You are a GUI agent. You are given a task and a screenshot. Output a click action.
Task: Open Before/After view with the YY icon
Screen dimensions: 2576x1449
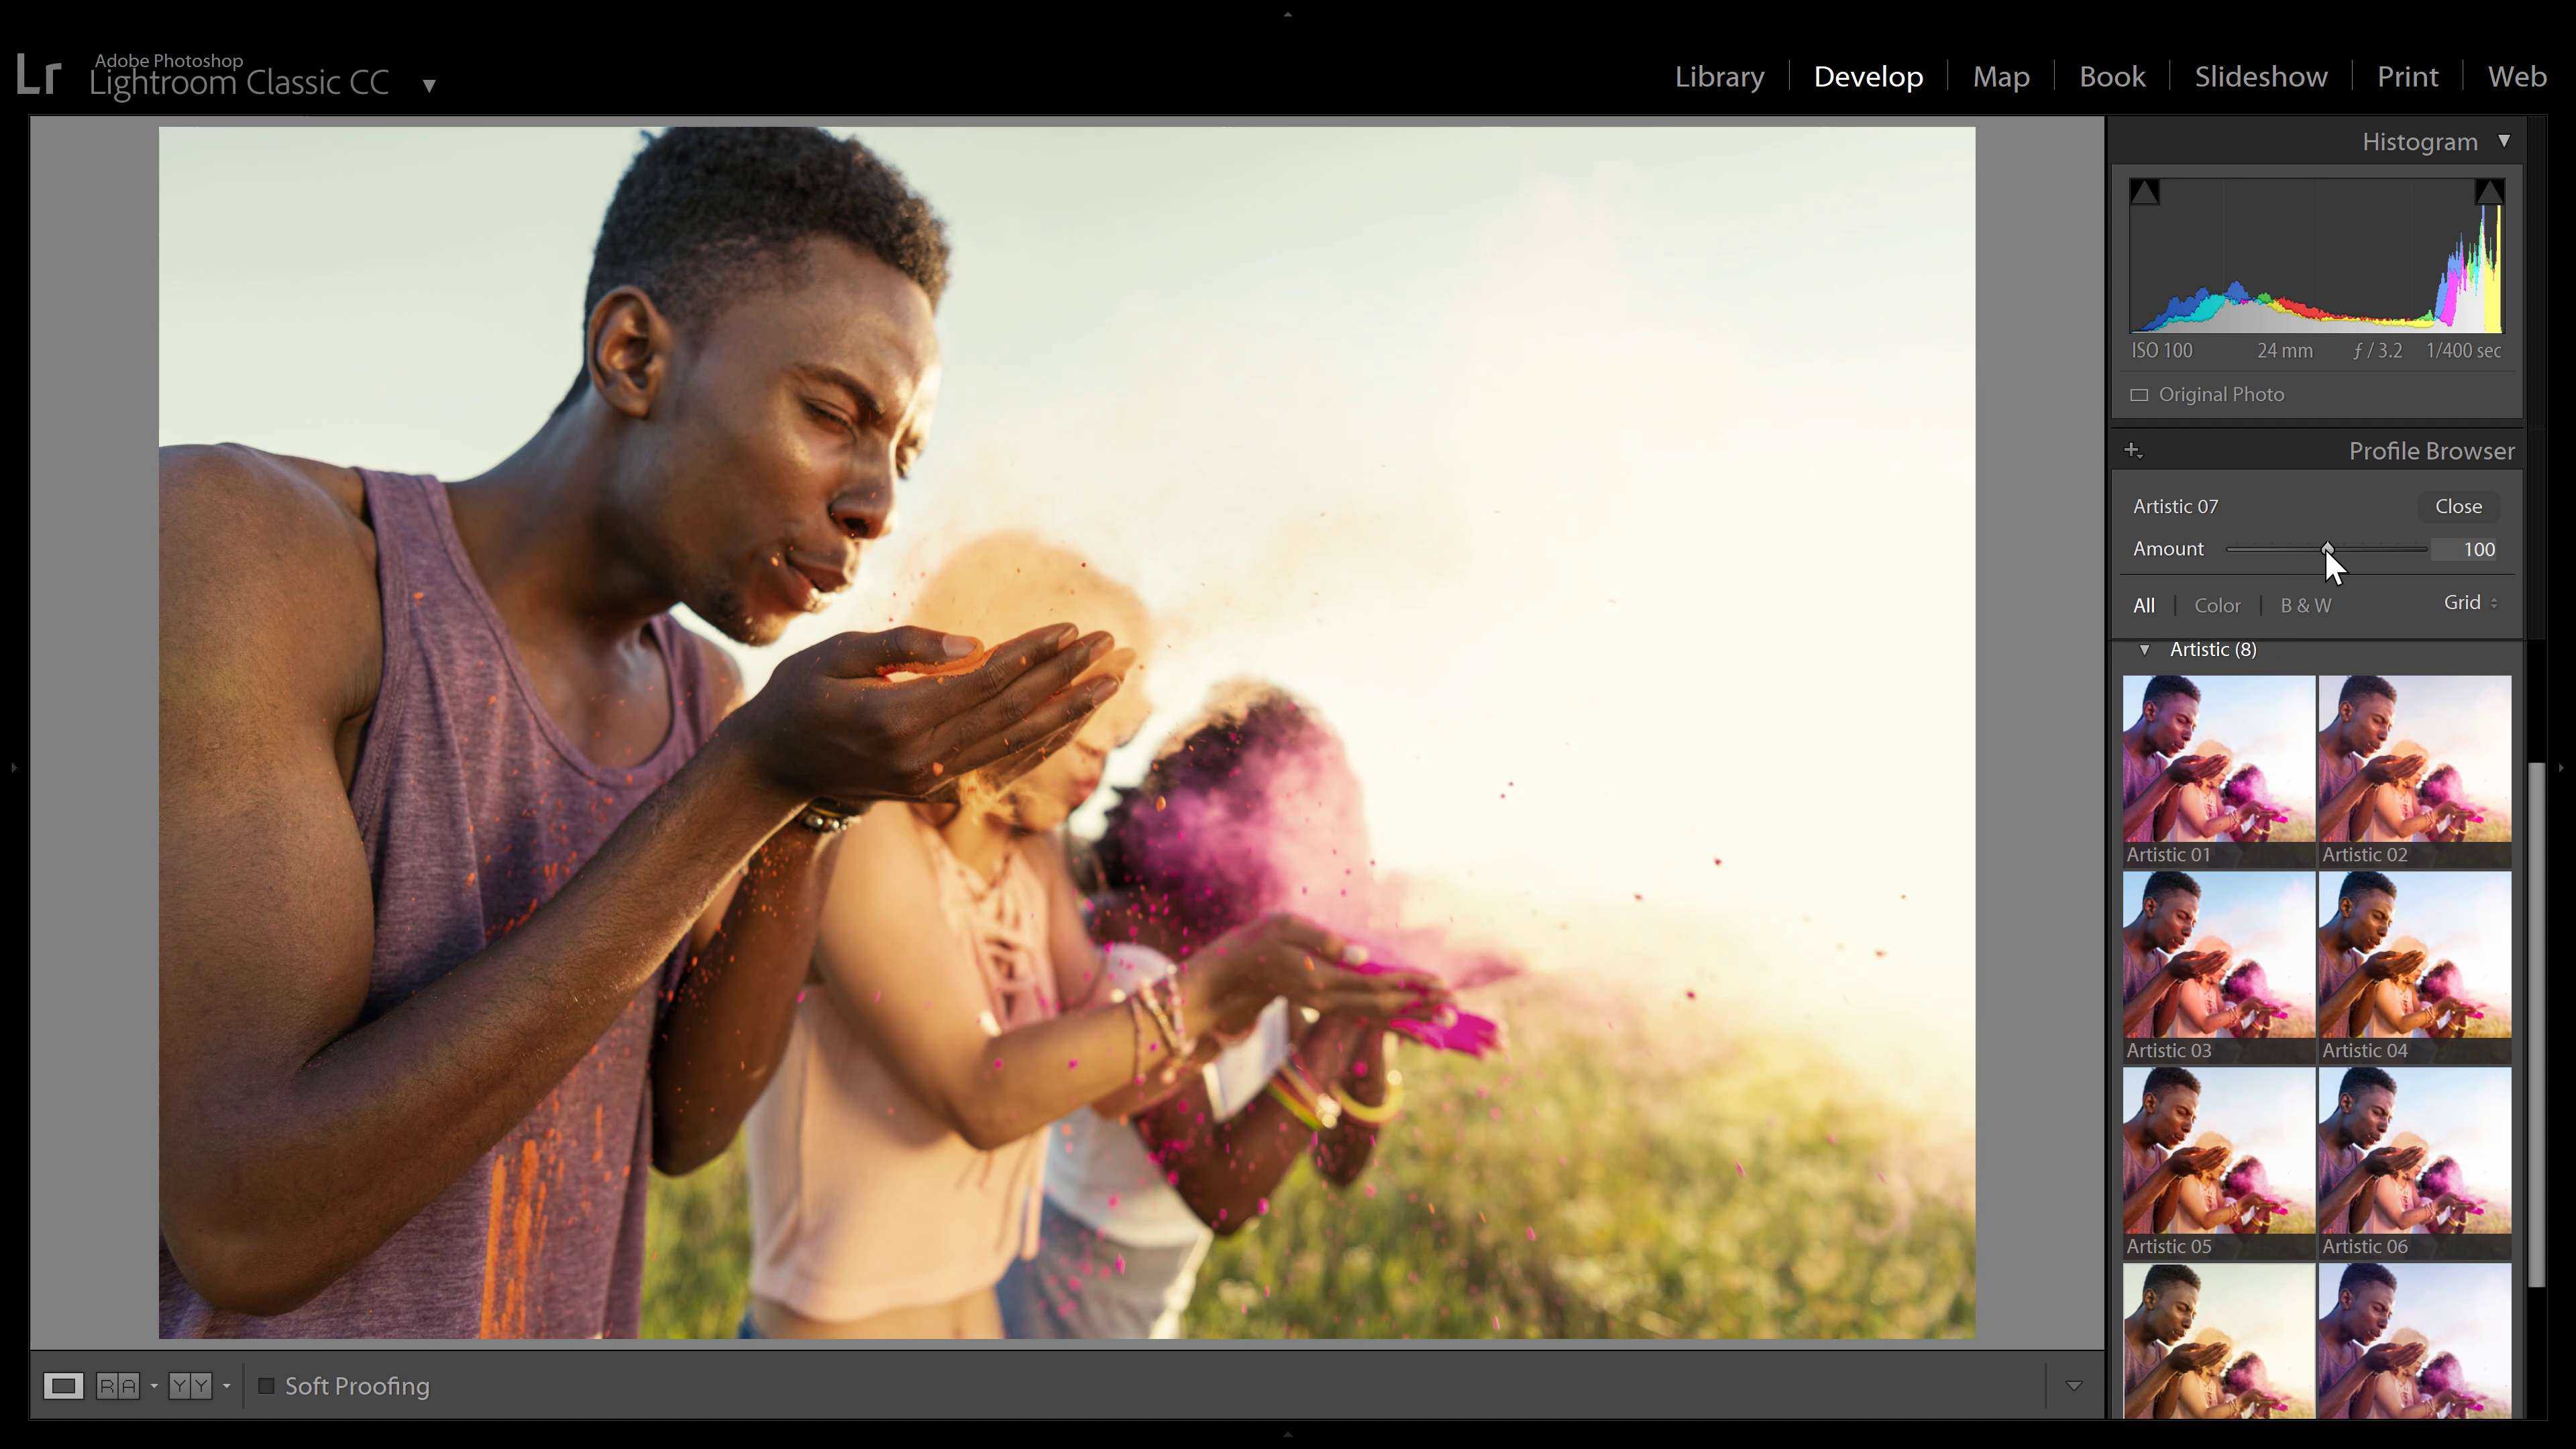click(x=190, y=1386)
